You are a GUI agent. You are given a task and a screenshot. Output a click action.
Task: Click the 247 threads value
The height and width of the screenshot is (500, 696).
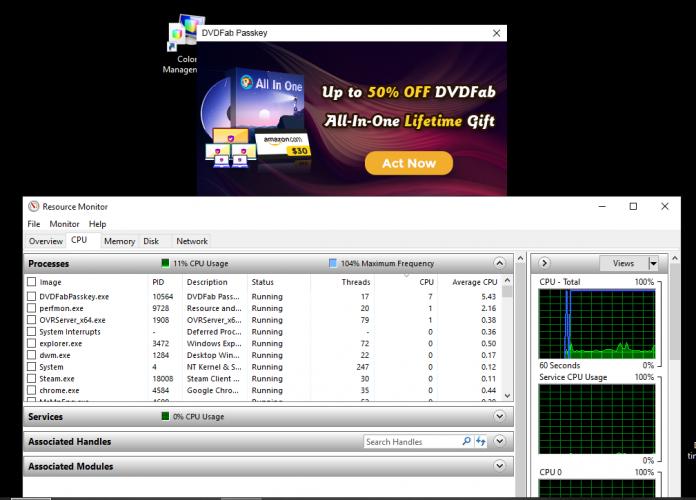(362, 367)
